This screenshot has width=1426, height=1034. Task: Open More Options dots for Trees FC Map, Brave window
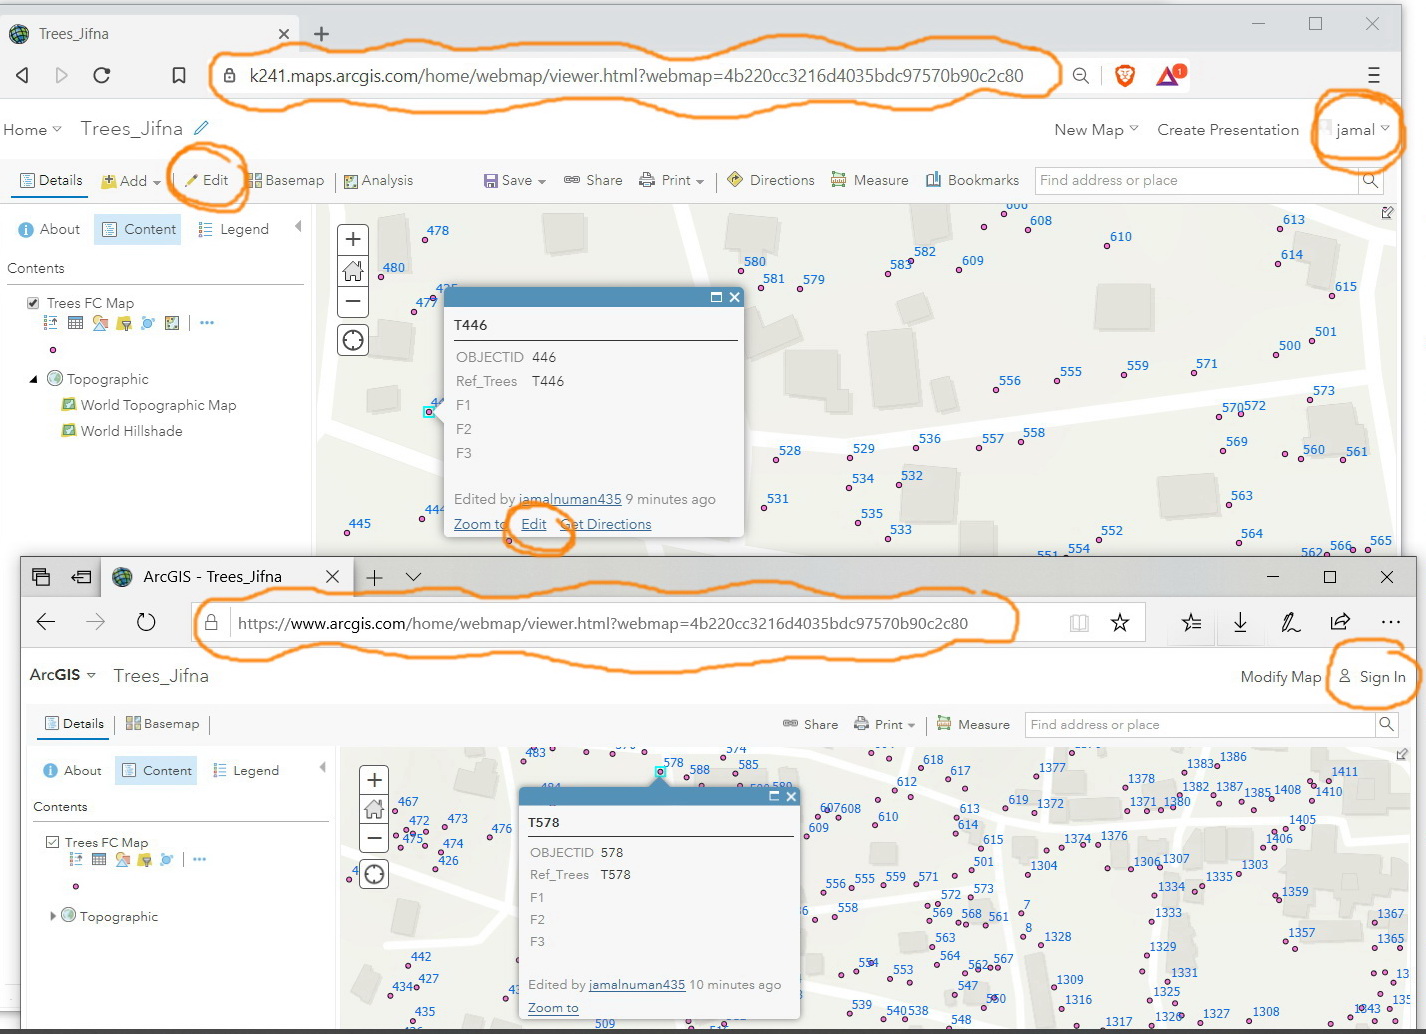coord(207,323)
